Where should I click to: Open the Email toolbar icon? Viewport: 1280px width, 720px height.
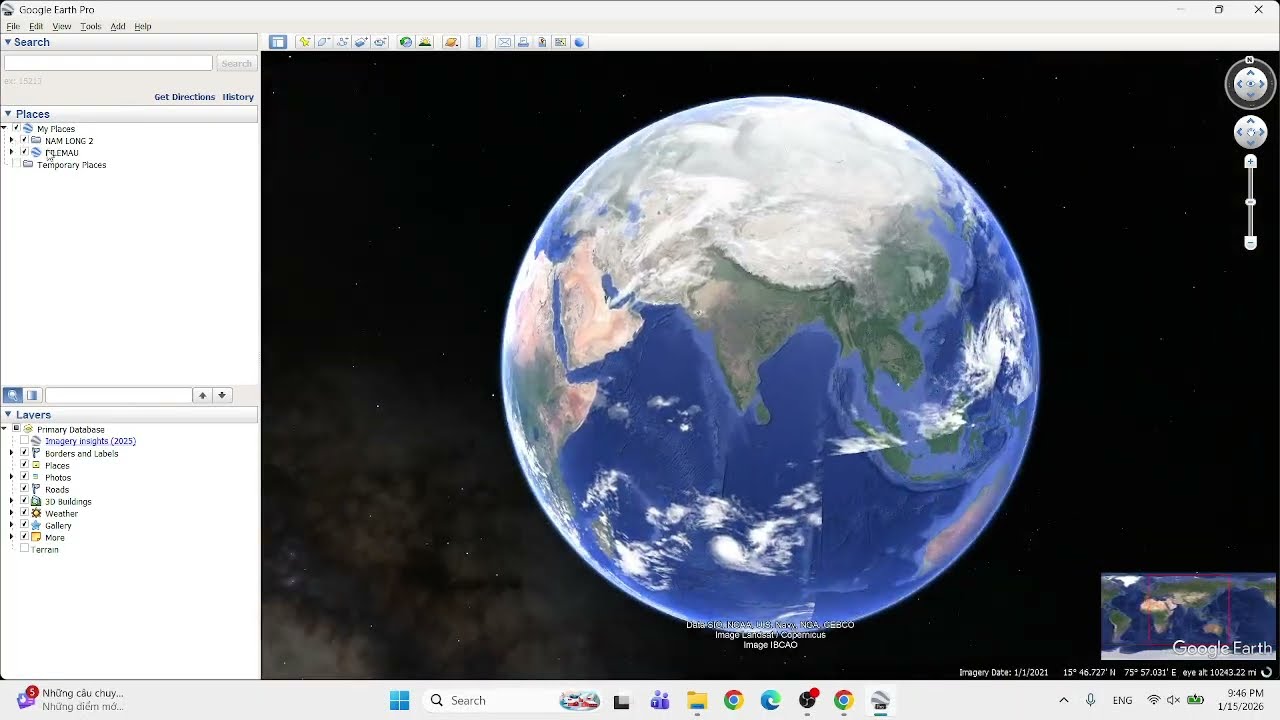(x=504, y=42)
